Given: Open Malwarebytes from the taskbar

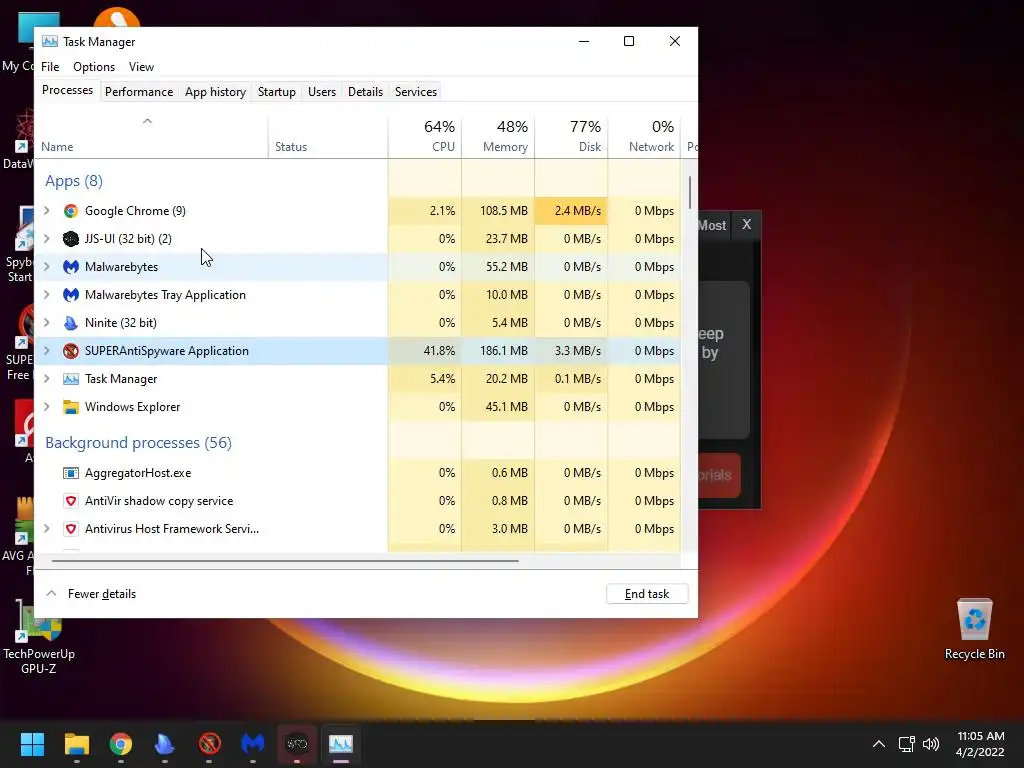Looking at the screenshot, I should [x=253, y=744].
